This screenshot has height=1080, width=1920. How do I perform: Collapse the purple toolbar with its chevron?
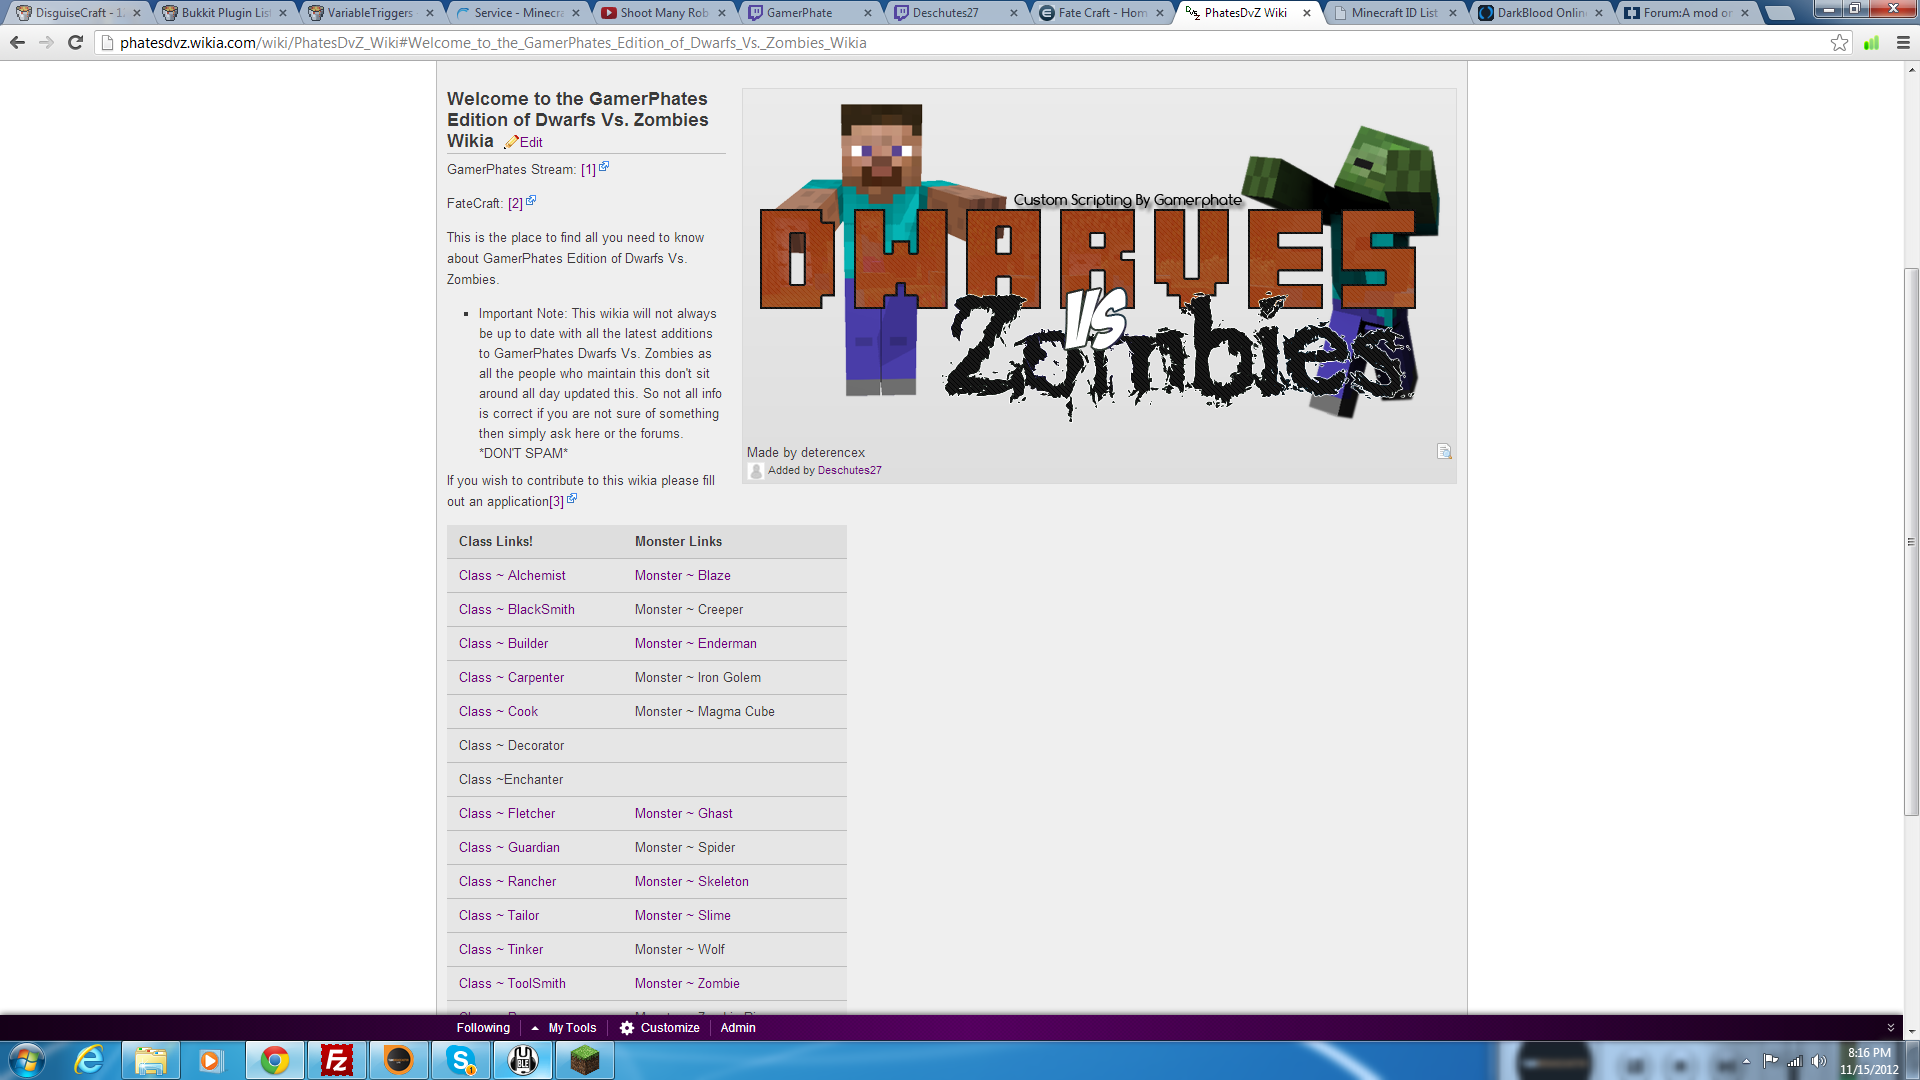point(1890,1028)
